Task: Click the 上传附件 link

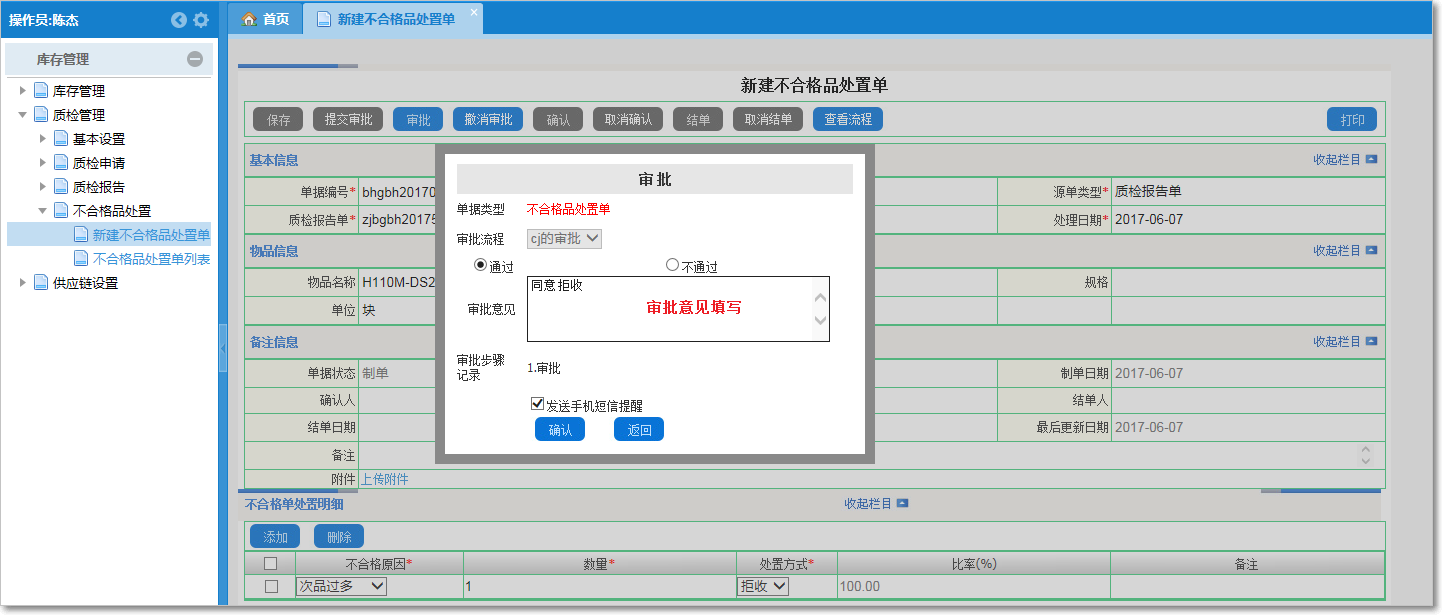Action: pyautogui.click(x=384, y=479)
